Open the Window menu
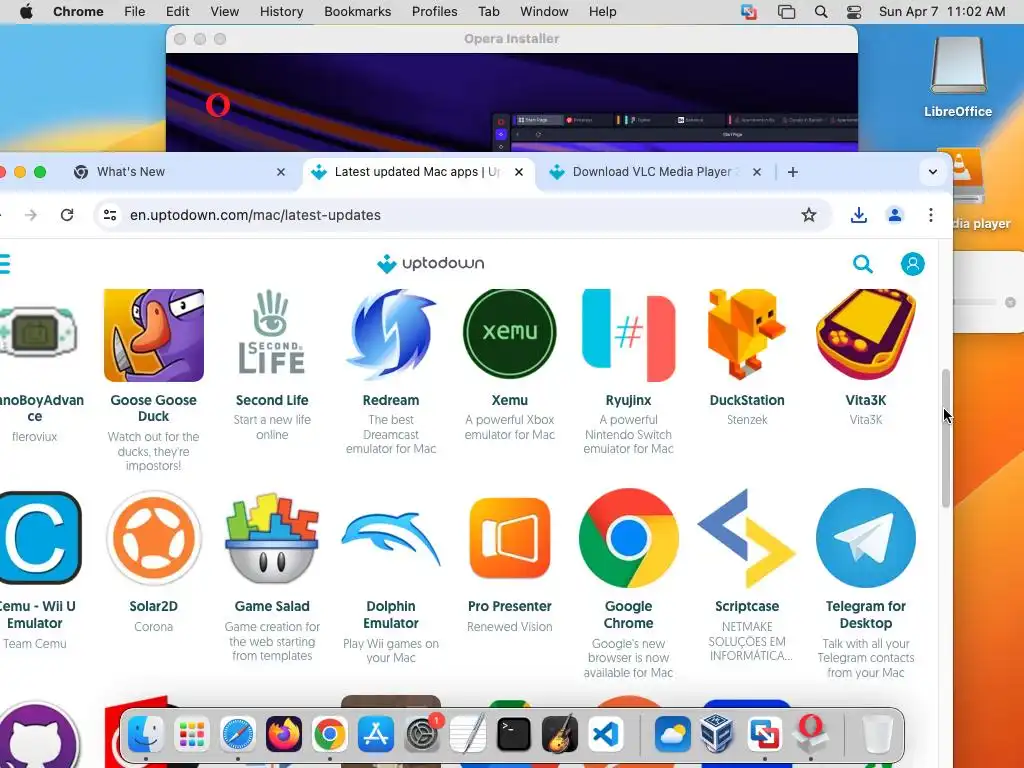 point(544,12)
